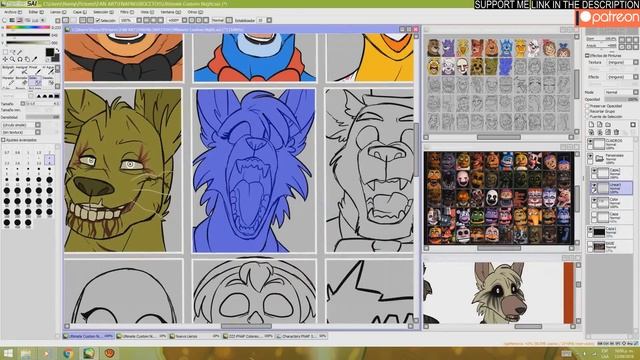
Task: Hide the Capa1 black layer
Action: 590,229
